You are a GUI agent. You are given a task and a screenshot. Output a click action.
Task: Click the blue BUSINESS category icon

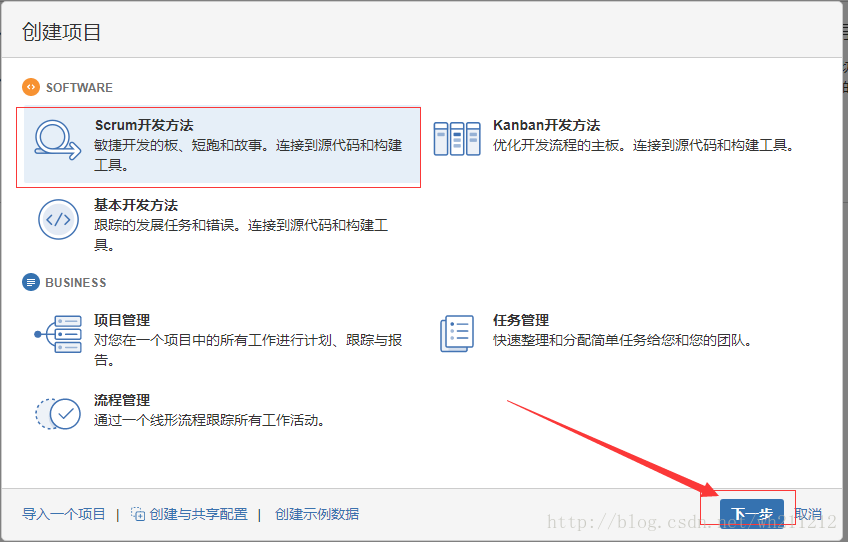click(31, 282)
